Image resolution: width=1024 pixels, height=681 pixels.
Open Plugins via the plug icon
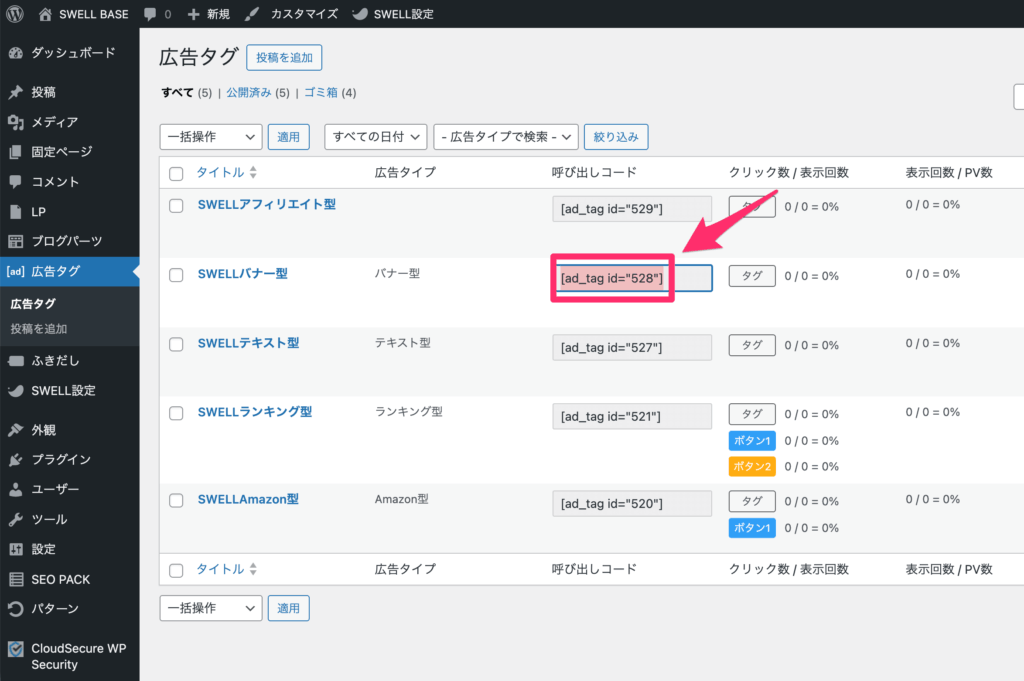pos(15,459)
